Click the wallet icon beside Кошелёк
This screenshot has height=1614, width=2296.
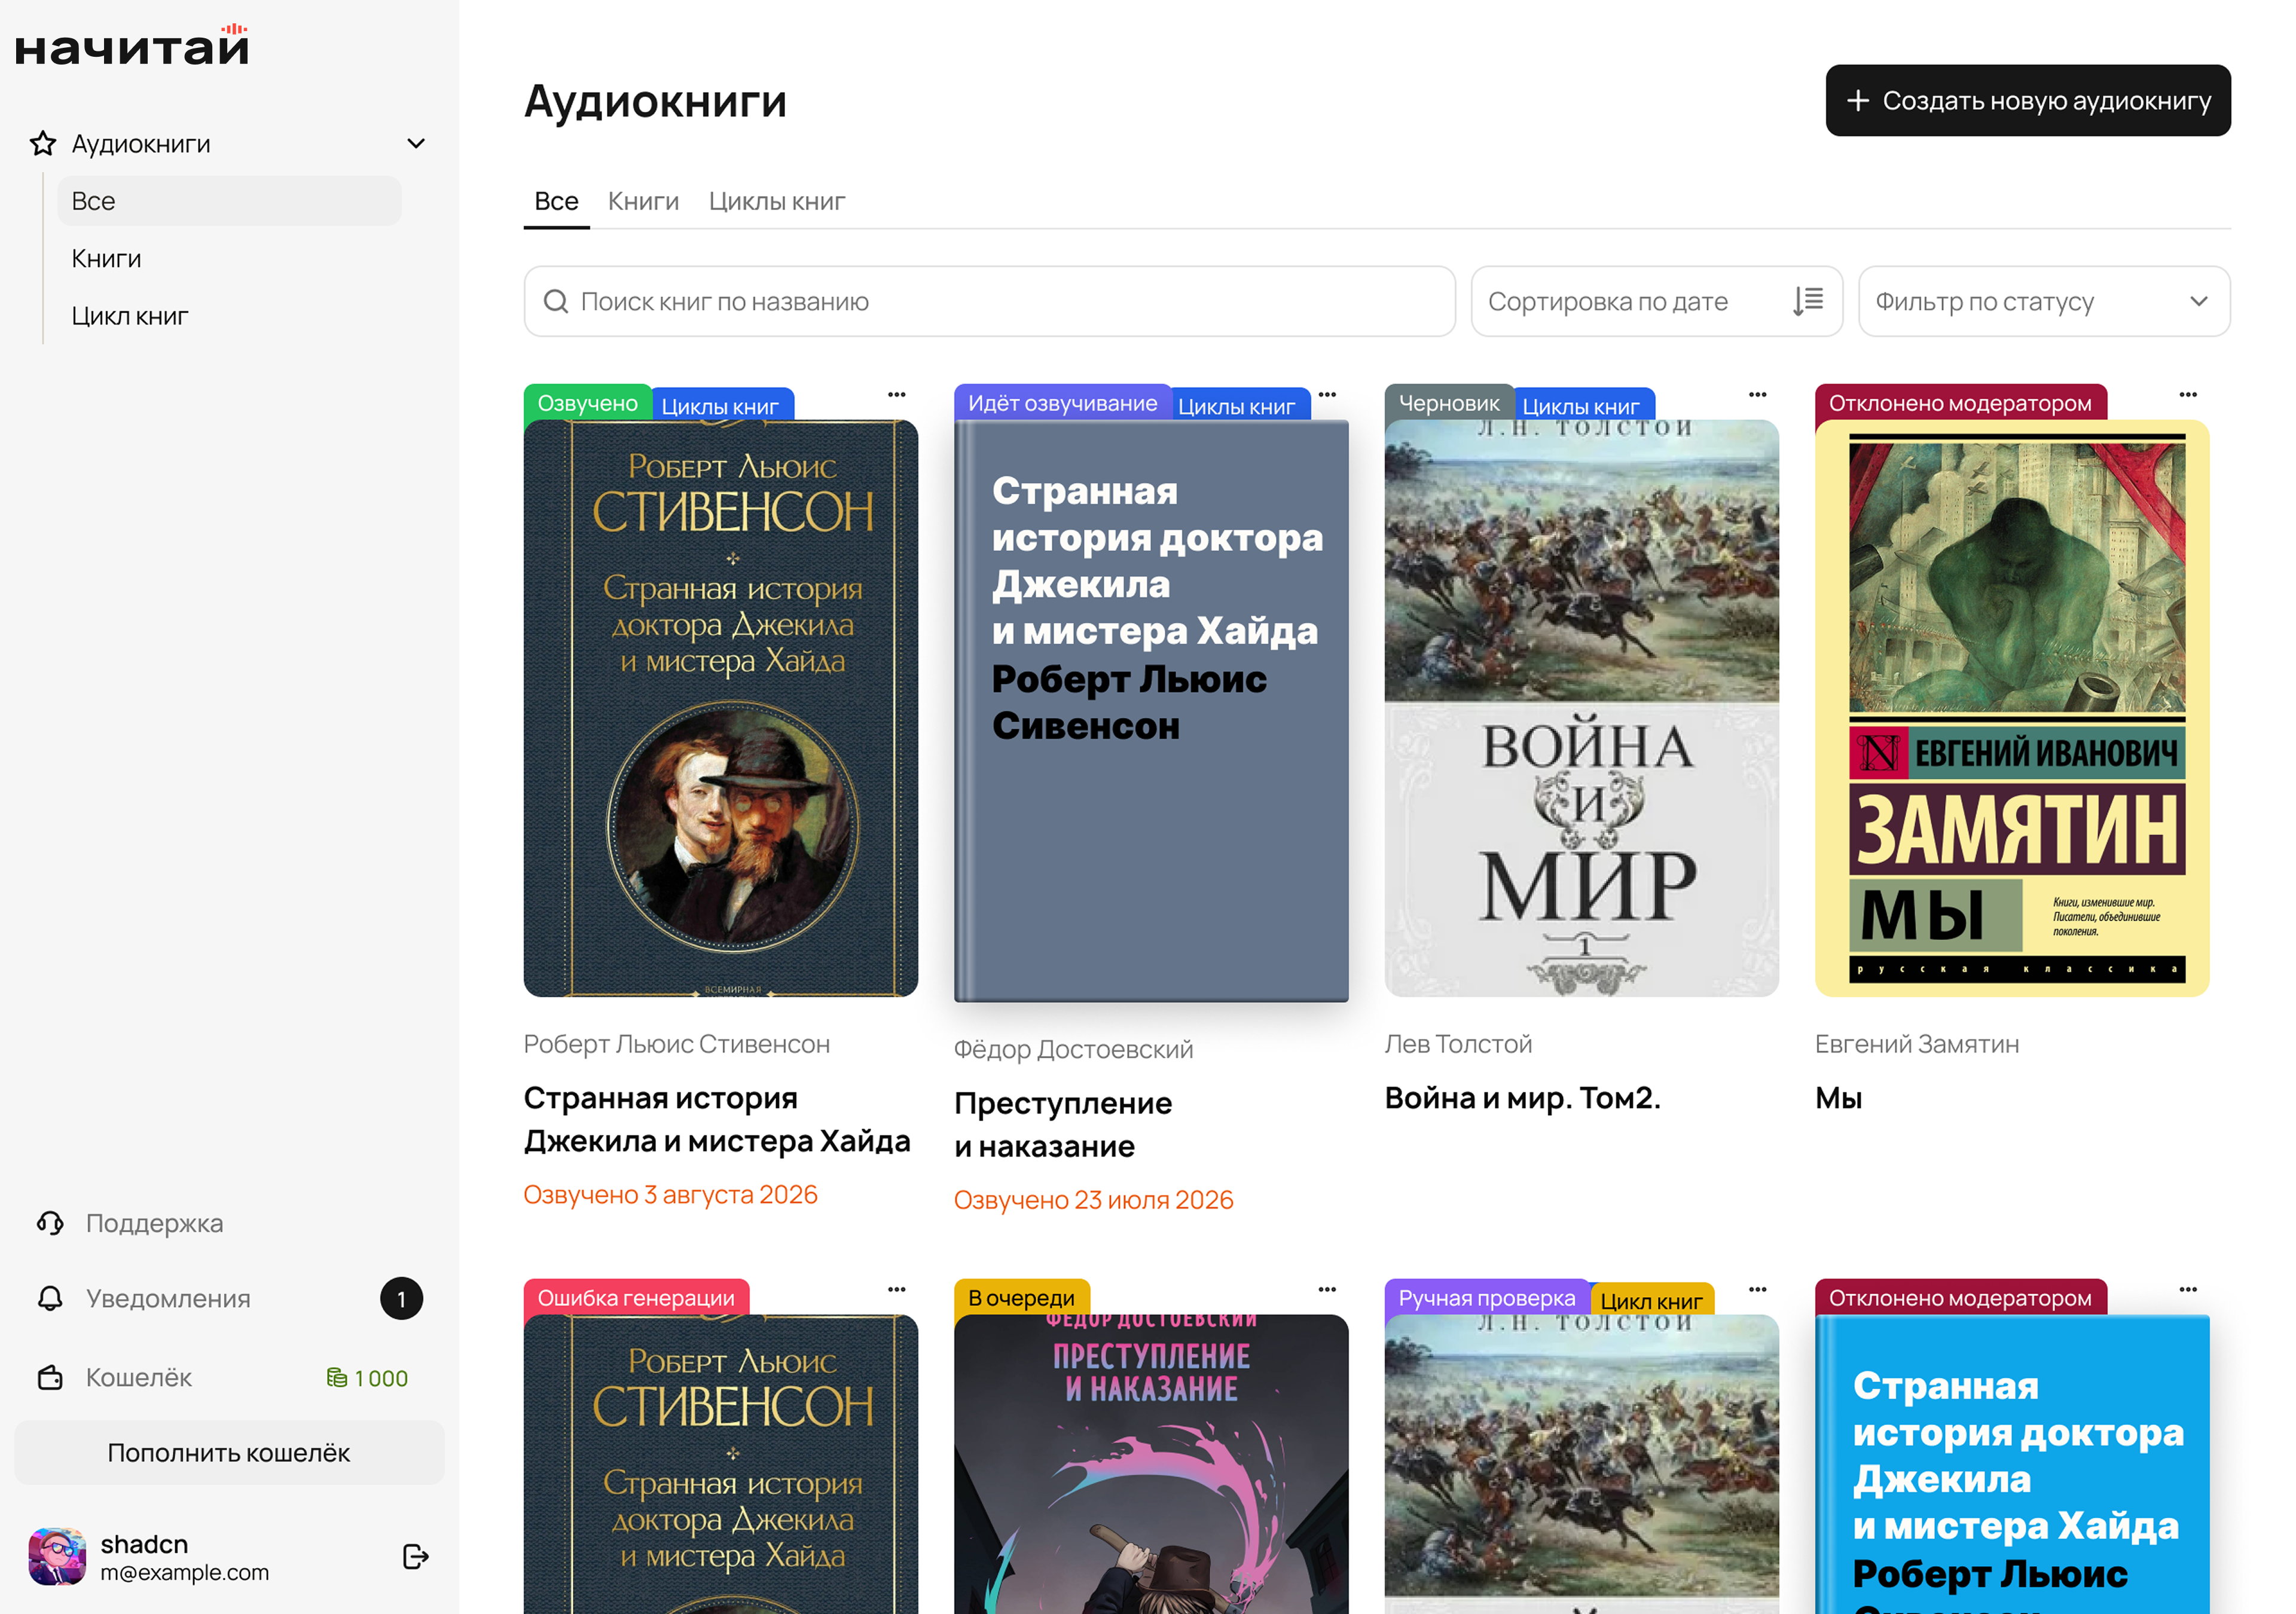pos(50,1377)
